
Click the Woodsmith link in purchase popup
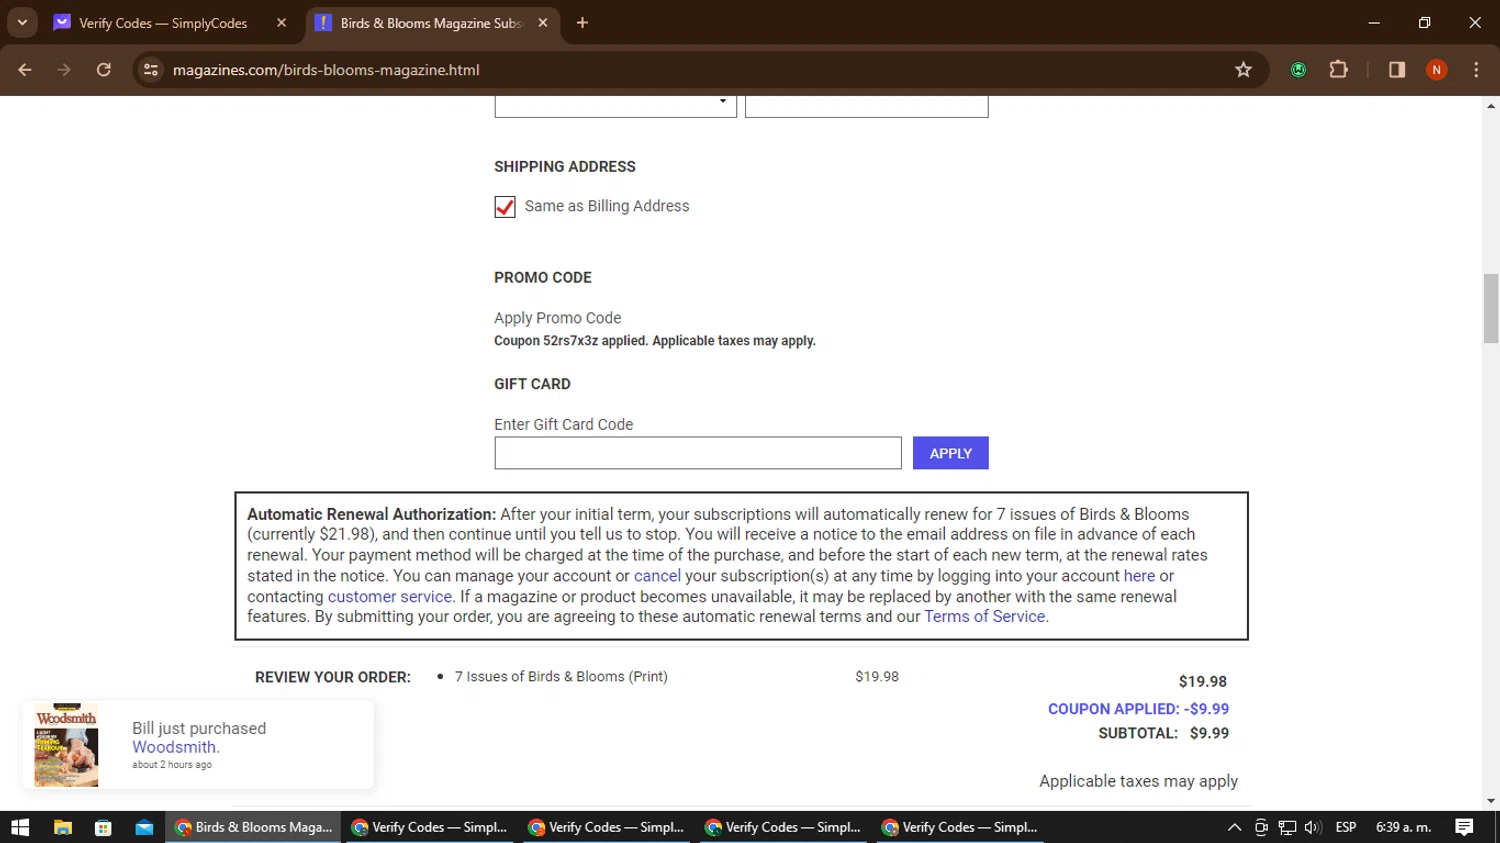(x=174, y=747)
